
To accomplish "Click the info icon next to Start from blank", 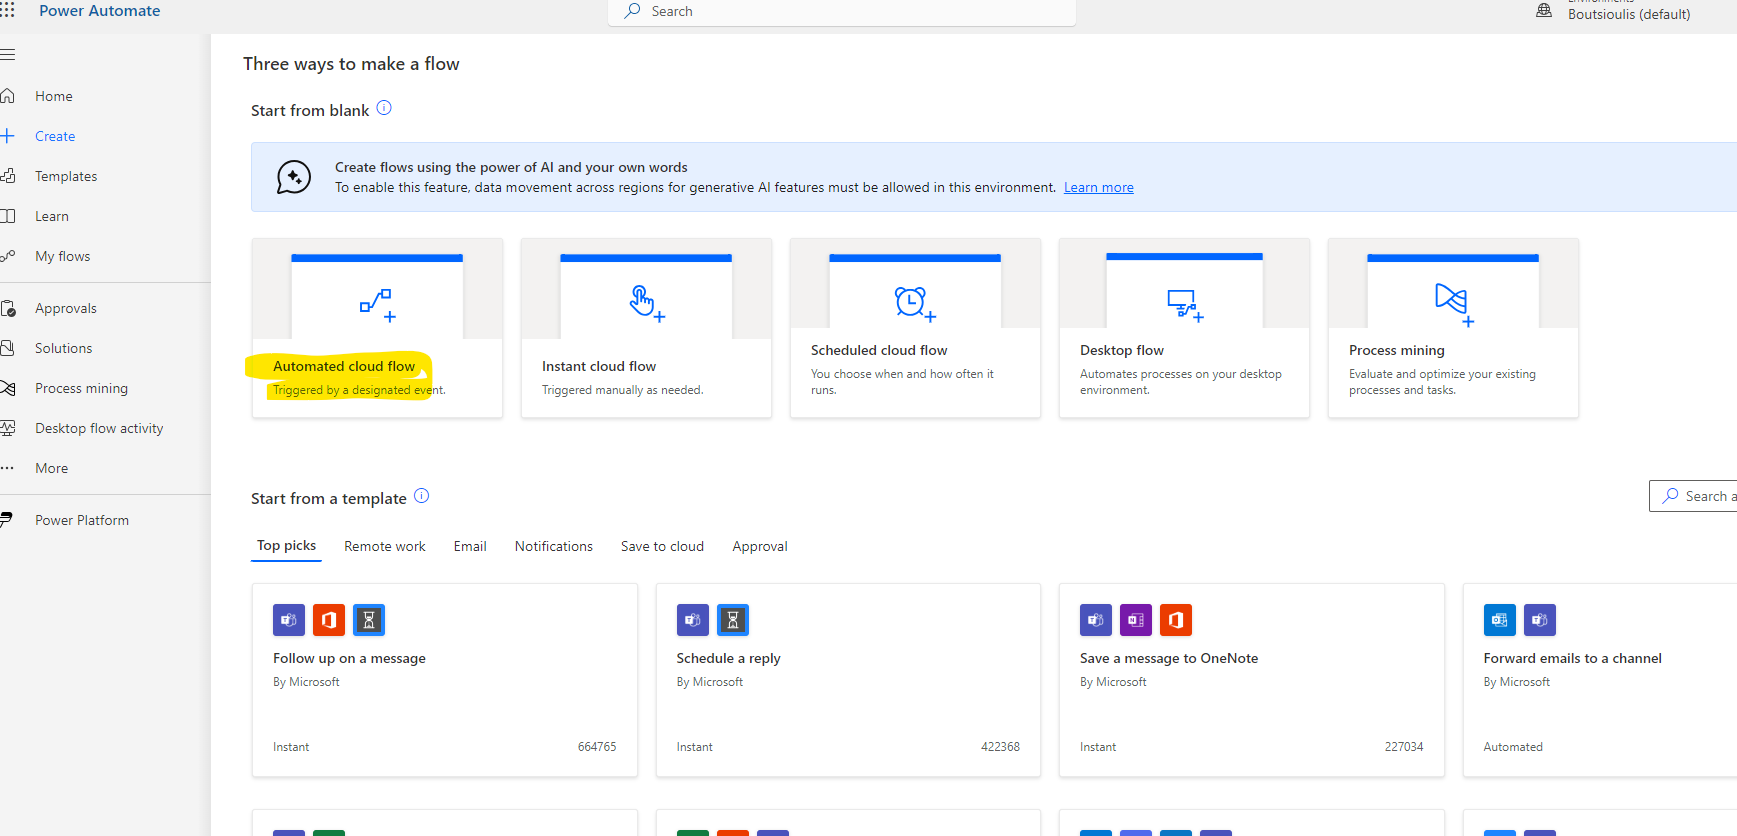I will [384, 108].
